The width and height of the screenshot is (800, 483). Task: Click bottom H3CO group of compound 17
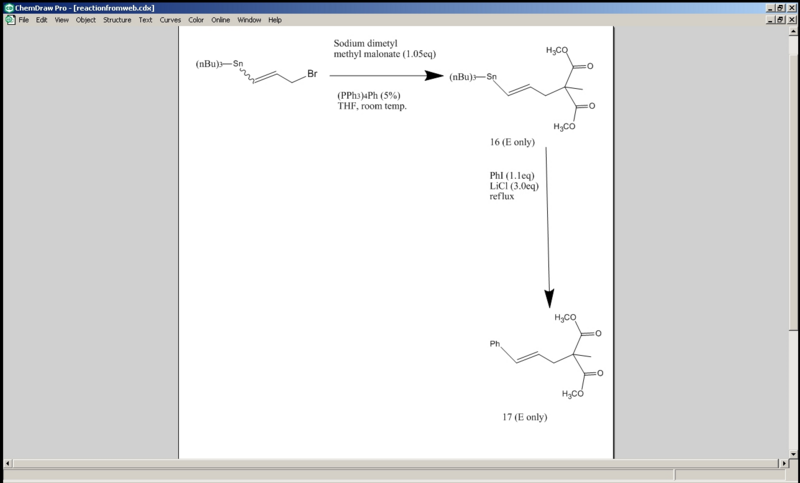click(x=572, y=394)
